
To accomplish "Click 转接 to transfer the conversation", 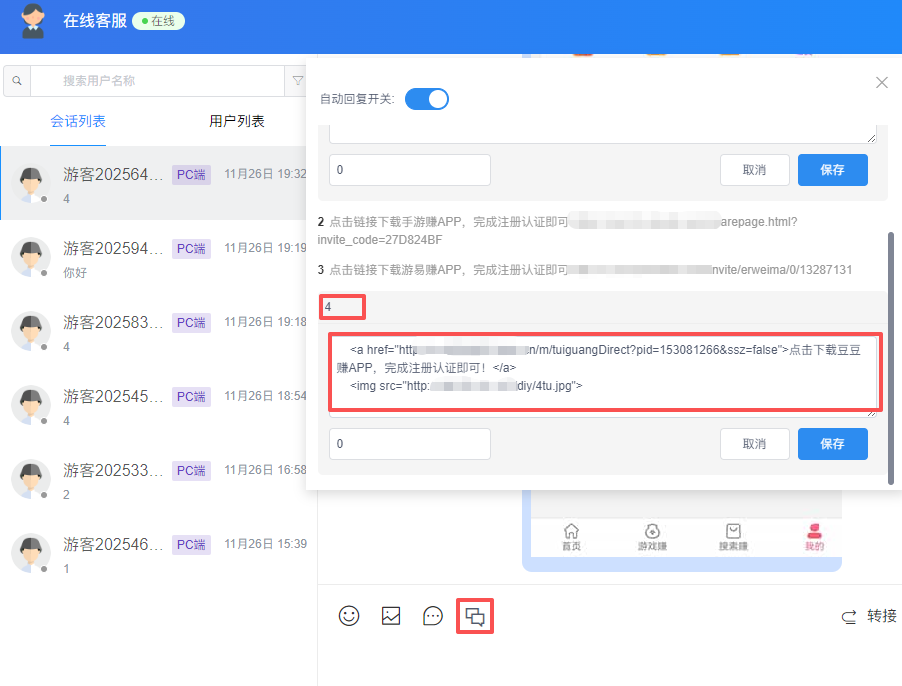I will click(x=869, y=616).
